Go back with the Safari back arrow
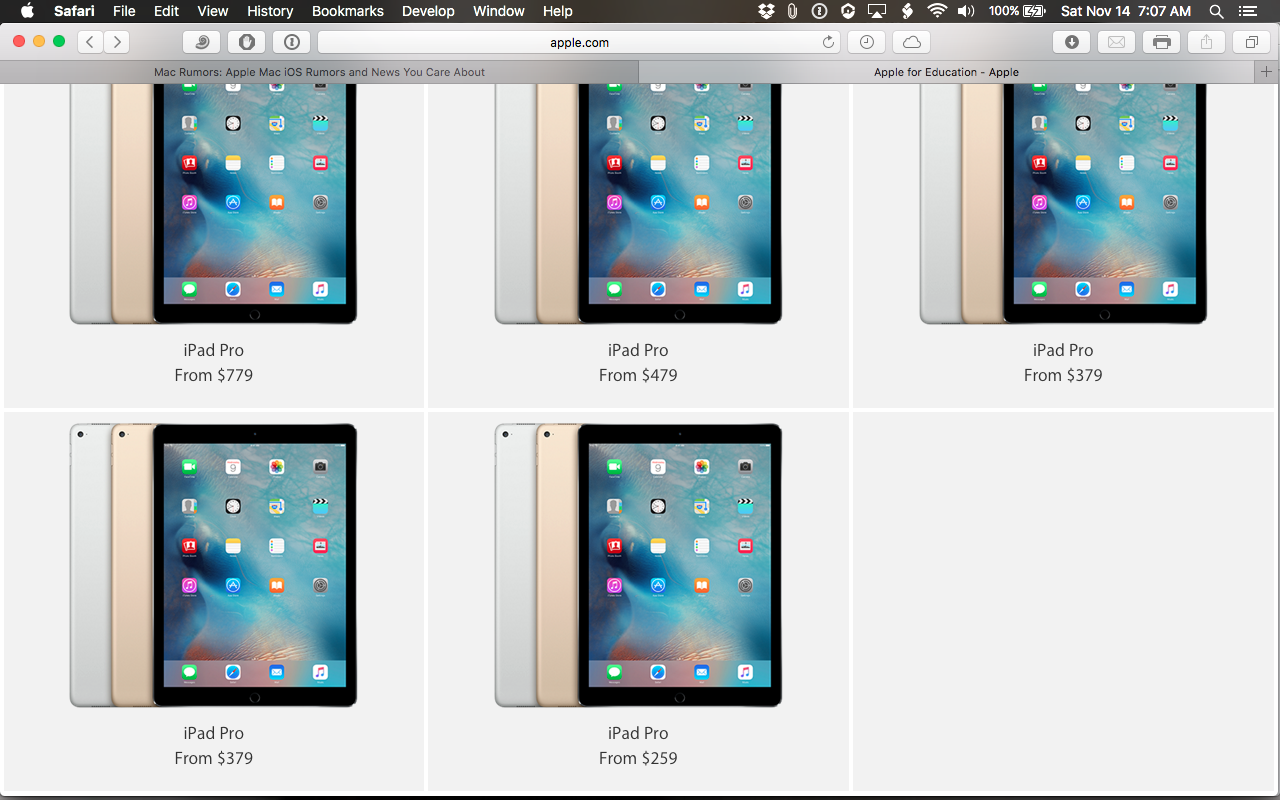Viewport: 1280px width, 800px height. click(x=90, y=42)
